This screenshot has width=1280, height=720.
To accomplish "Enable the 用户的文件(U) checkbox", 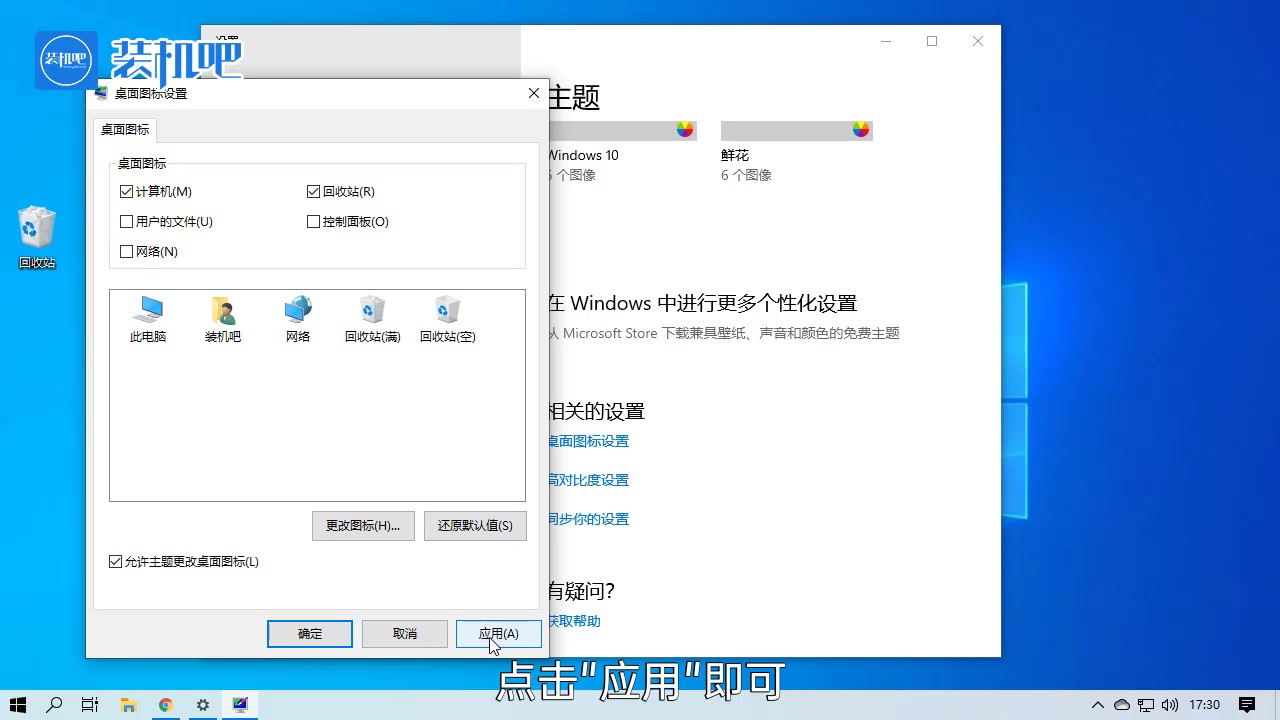I will [126, 222].
